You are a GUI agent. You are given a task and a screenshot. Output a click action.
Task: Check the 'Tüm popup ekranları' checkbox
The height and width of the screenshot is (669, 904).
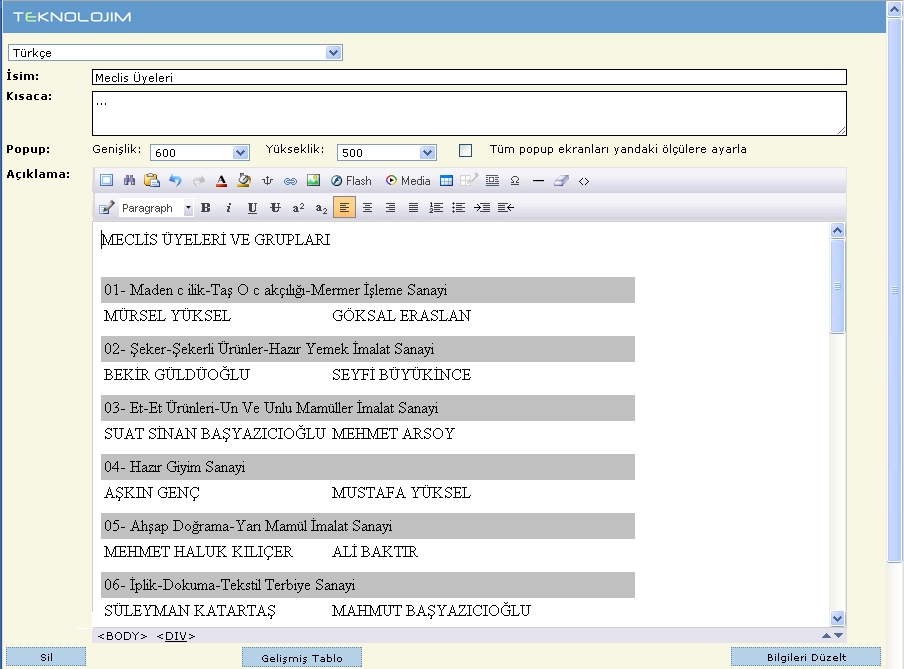(x=465, y=151)
